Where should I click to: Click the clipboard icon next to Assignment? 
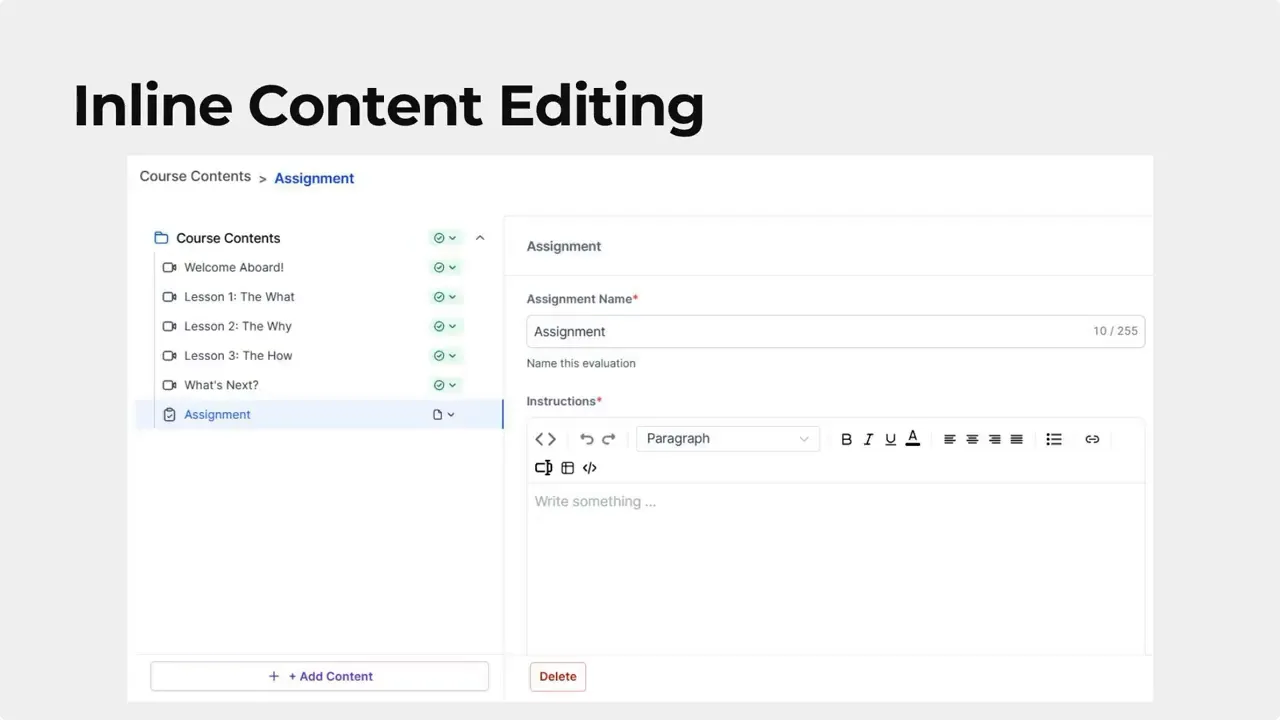point(169,414)
